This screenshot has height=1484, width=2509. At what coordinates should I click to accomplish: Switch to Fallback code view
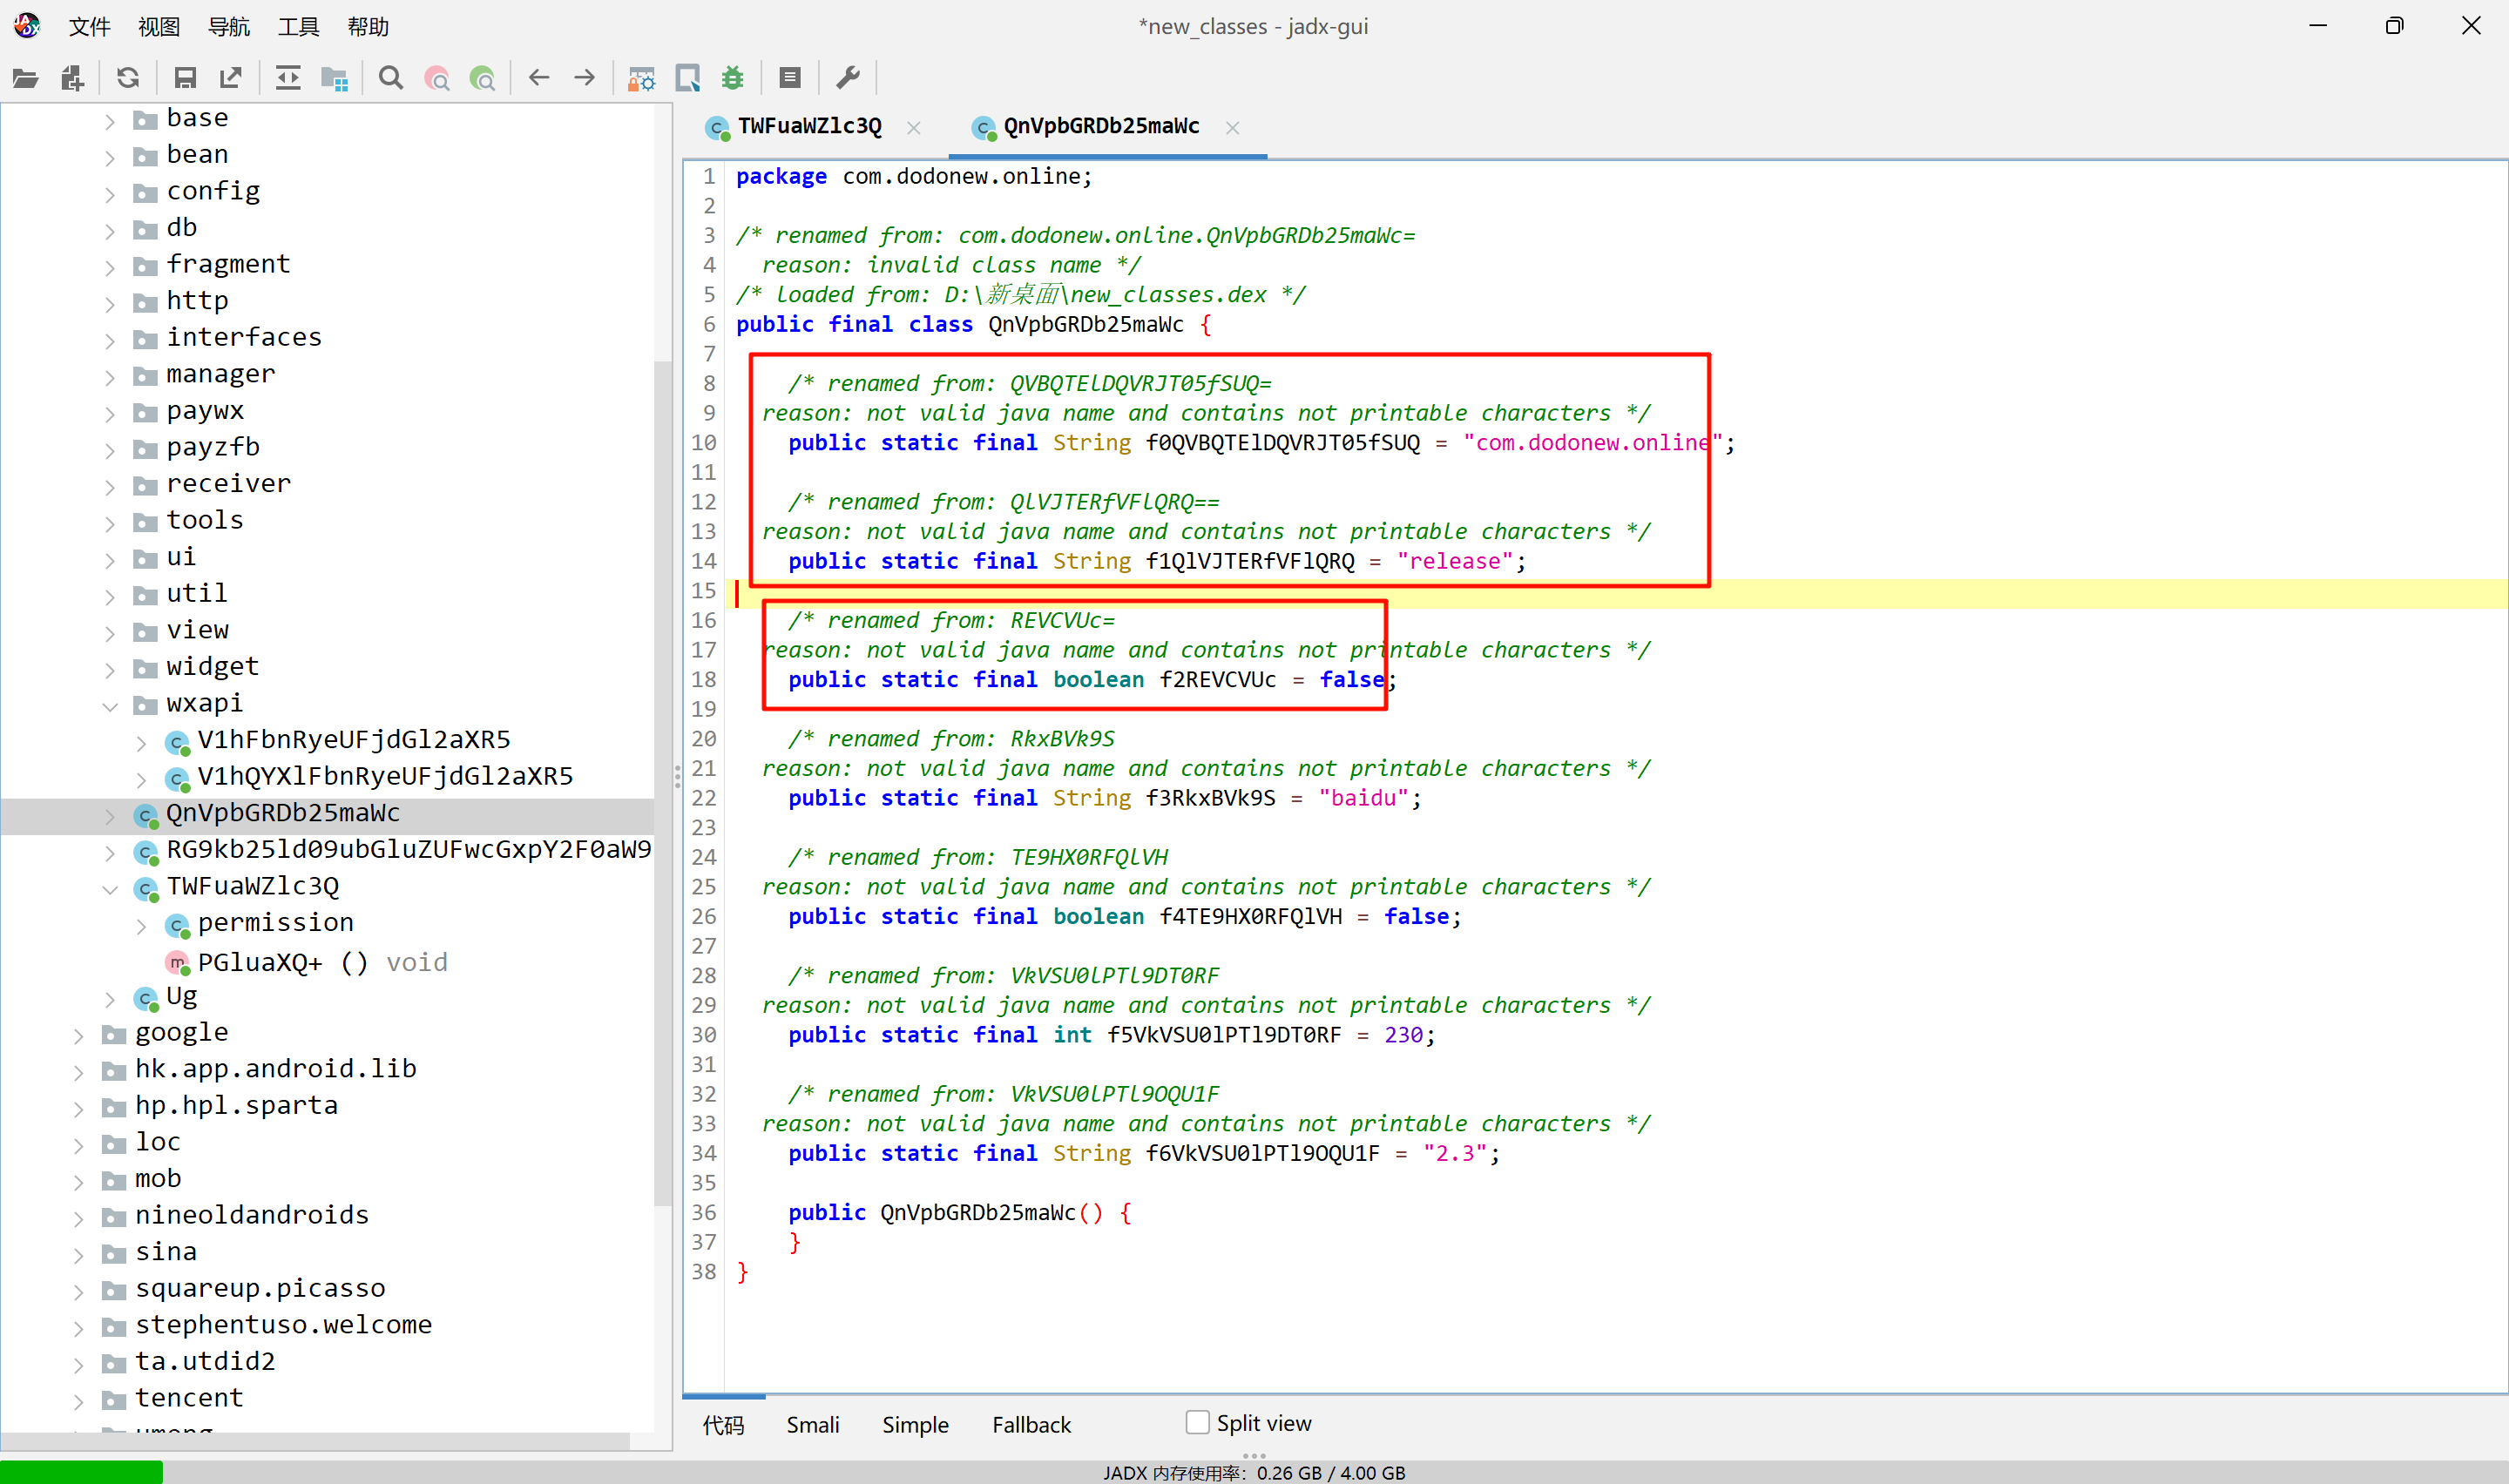tap(1031, 1424)
